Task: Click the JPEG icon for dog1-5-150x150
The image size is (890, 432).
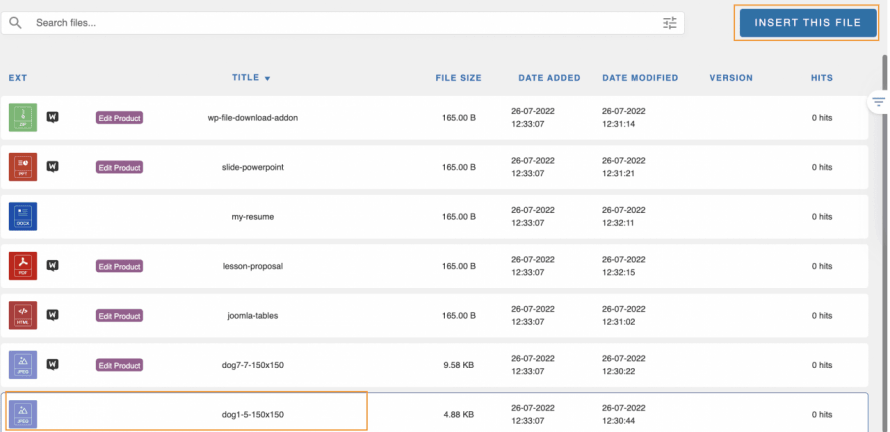Action: [23, 414]
